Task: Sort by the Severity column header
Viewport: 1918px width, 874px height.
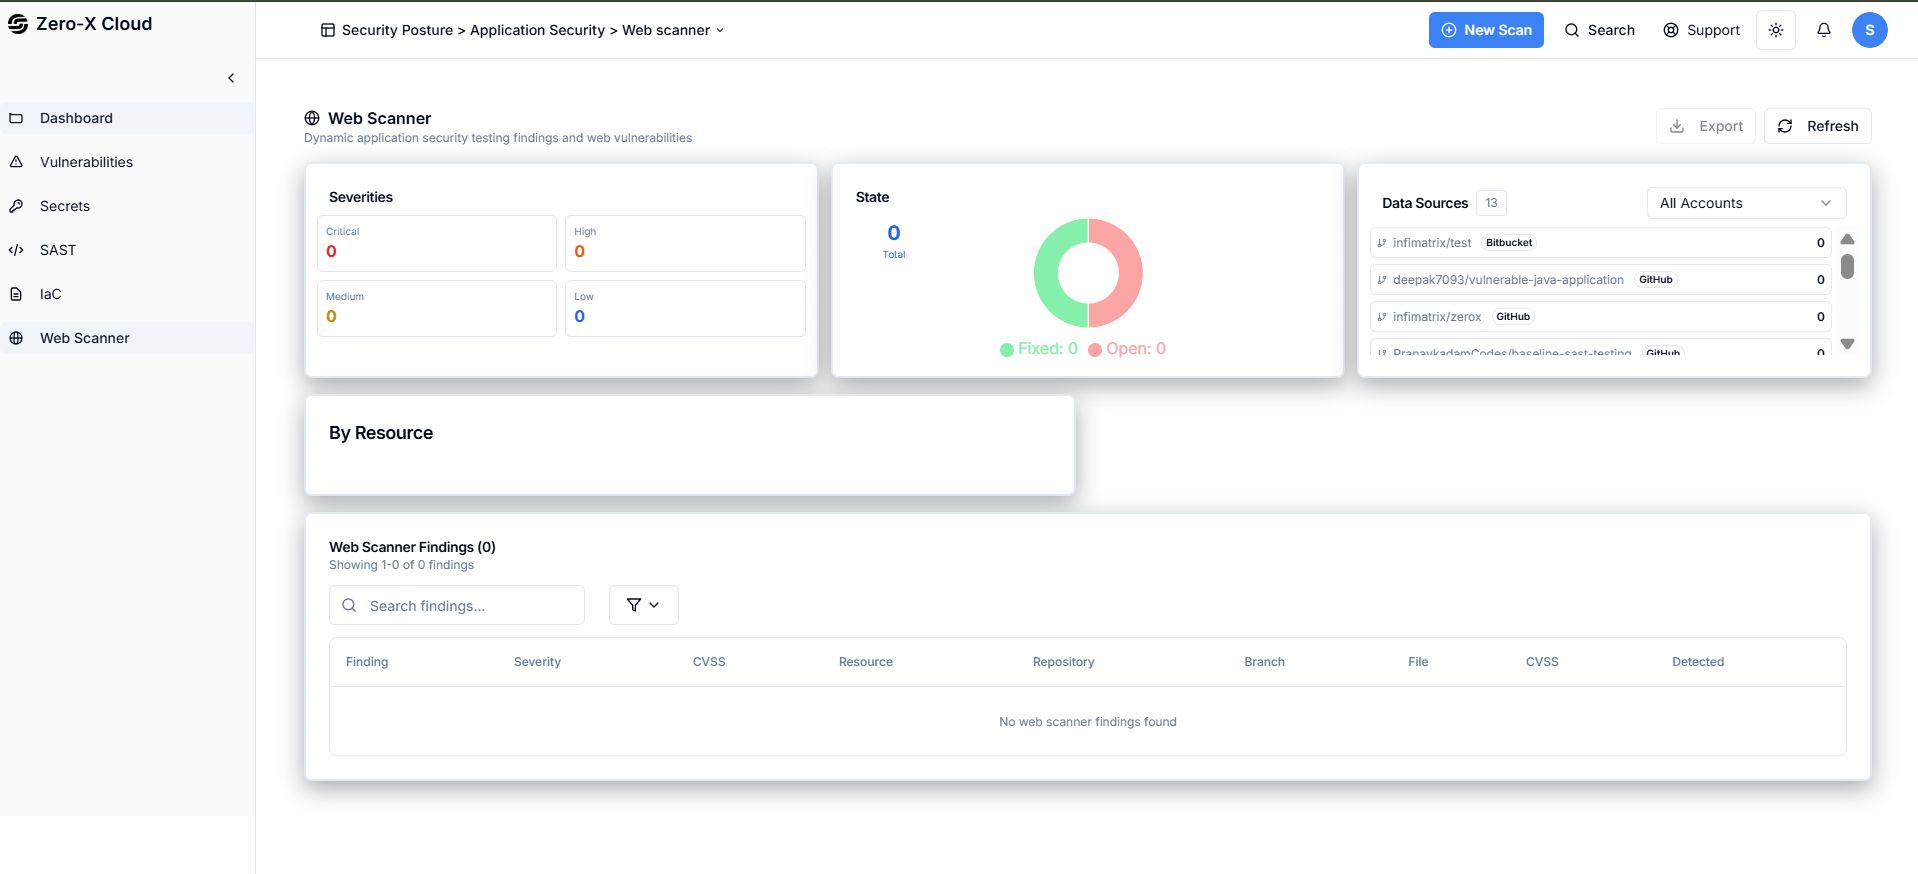Action: tap(537, 662)
